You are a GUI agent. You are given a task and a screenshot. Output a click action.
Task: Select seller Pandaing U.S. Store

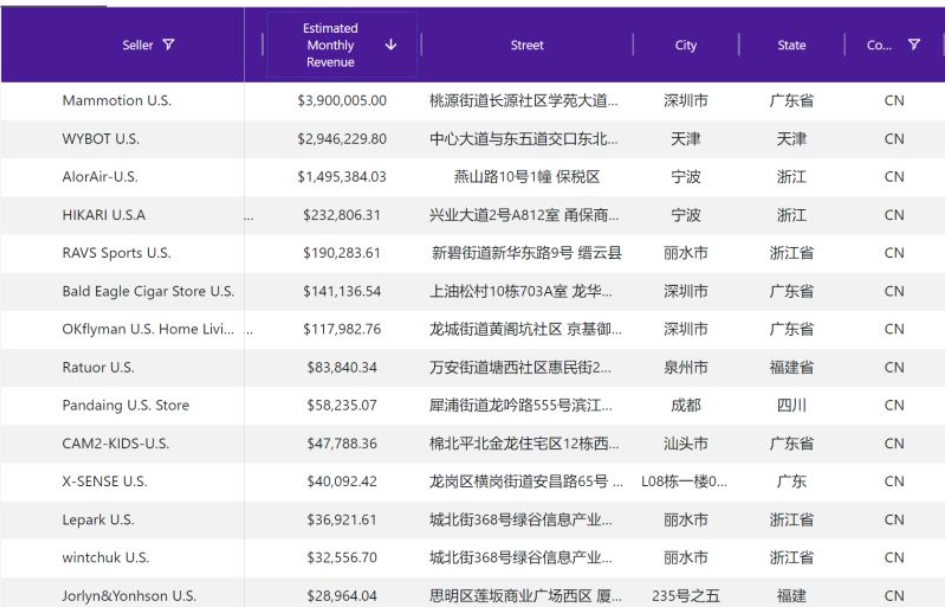click(x=125, y=405)
